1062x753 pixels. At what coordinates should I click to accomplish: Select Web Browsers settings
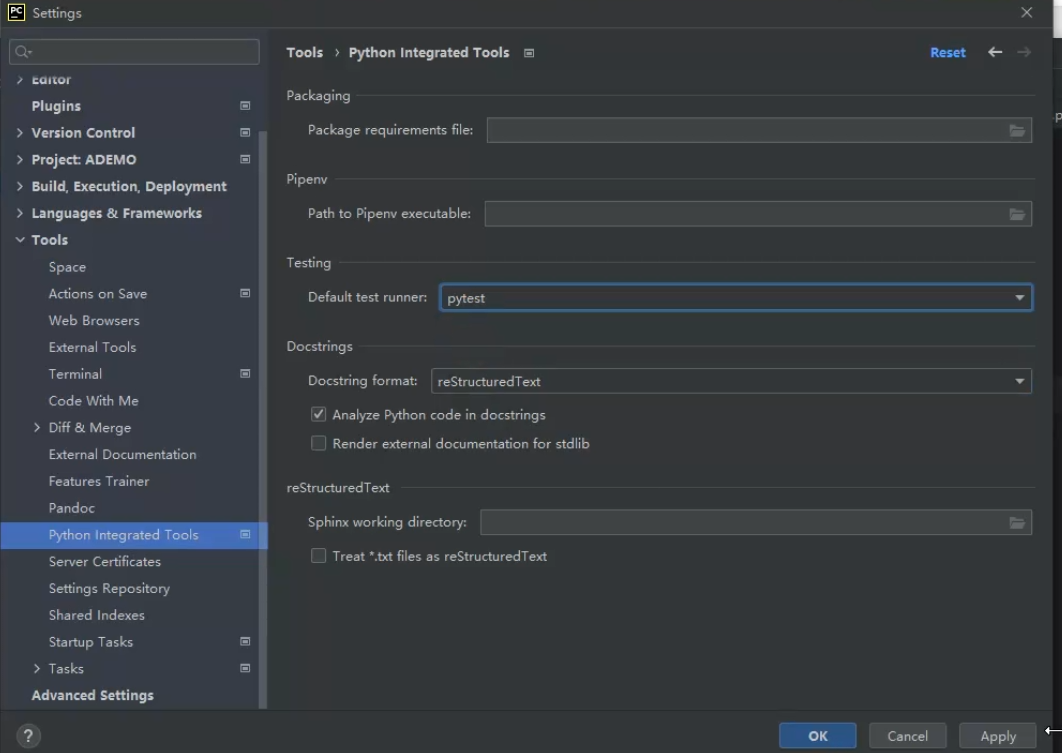pos(94,320)
